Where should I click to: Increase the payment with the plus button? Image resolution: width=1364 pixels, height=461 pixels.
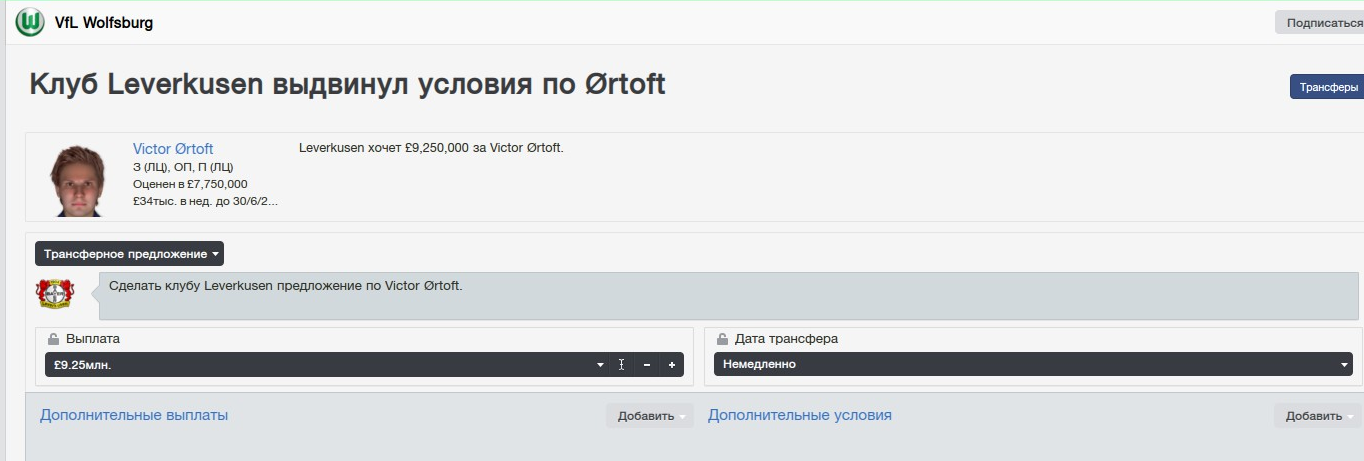click(x=671, y=365)
